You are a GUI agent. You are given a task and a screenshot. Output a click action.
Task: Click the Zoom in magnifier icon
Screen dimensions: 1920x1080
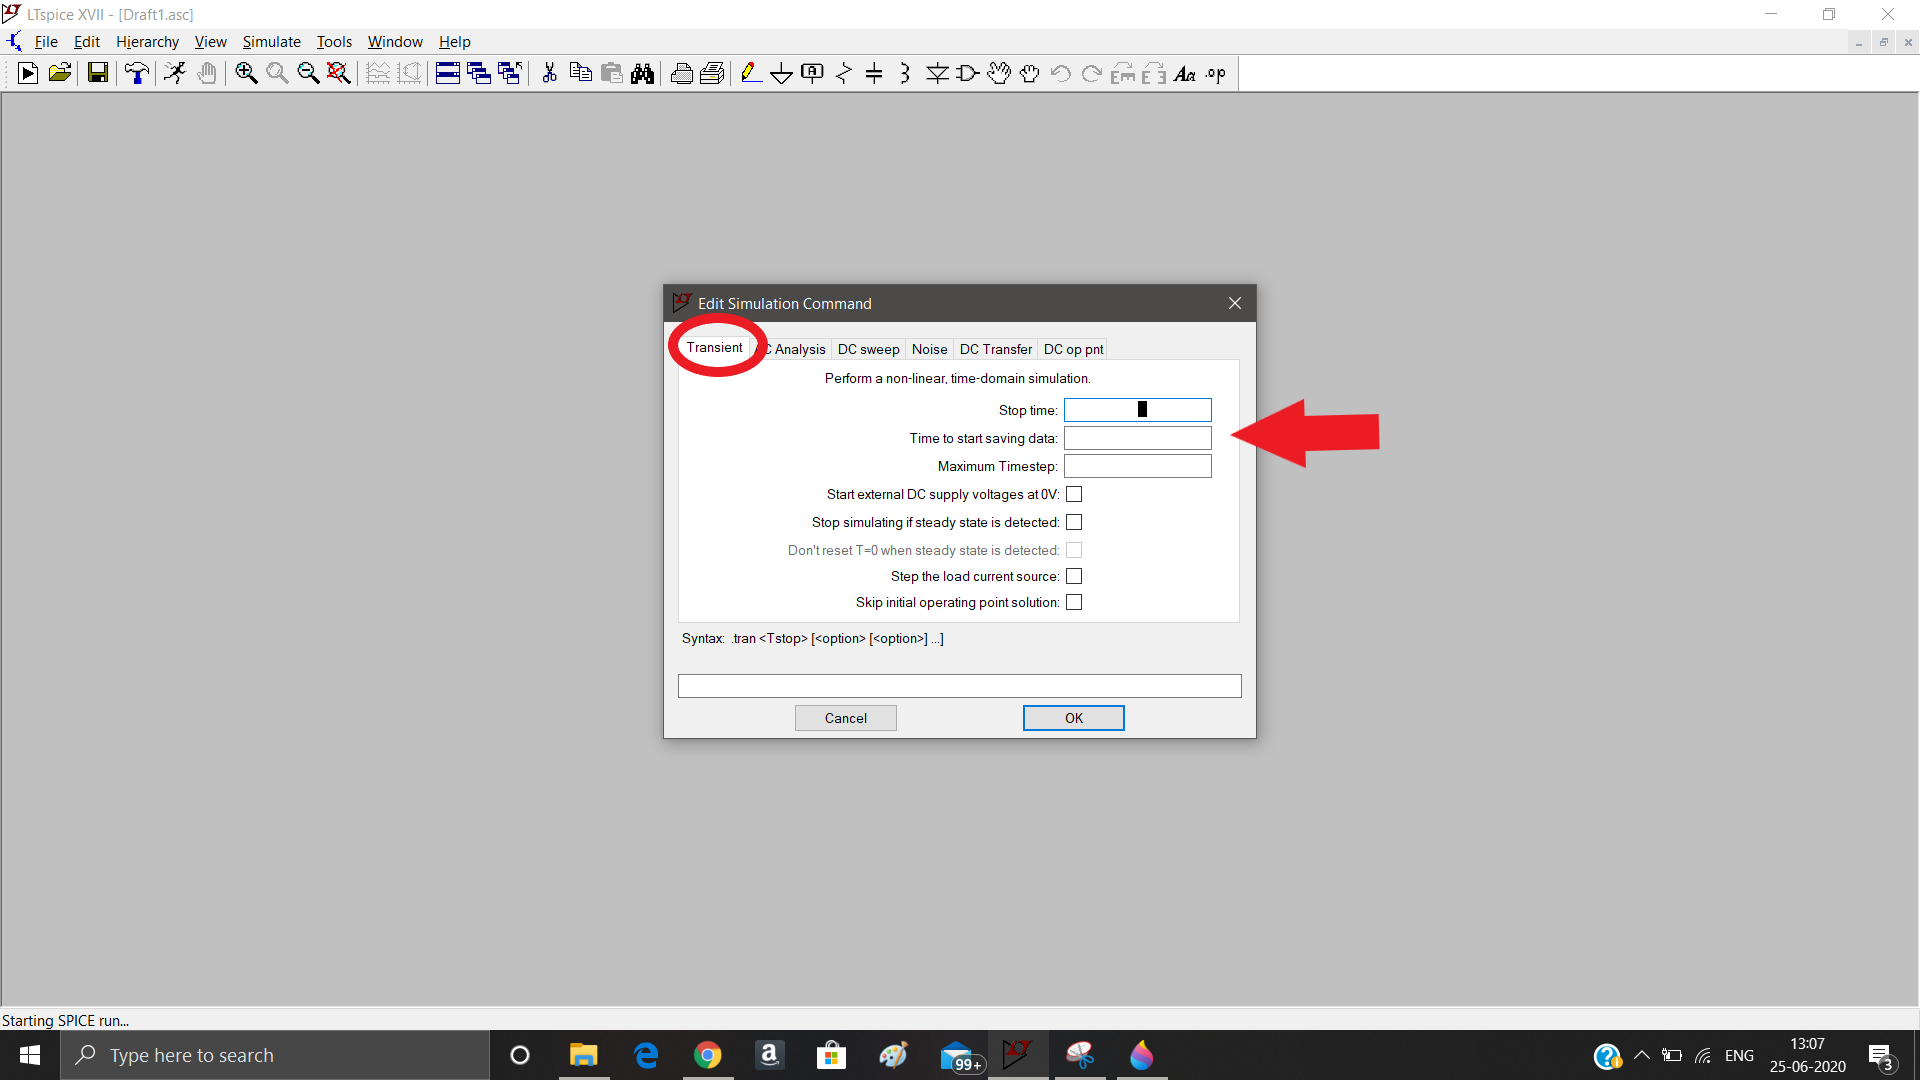246,73
